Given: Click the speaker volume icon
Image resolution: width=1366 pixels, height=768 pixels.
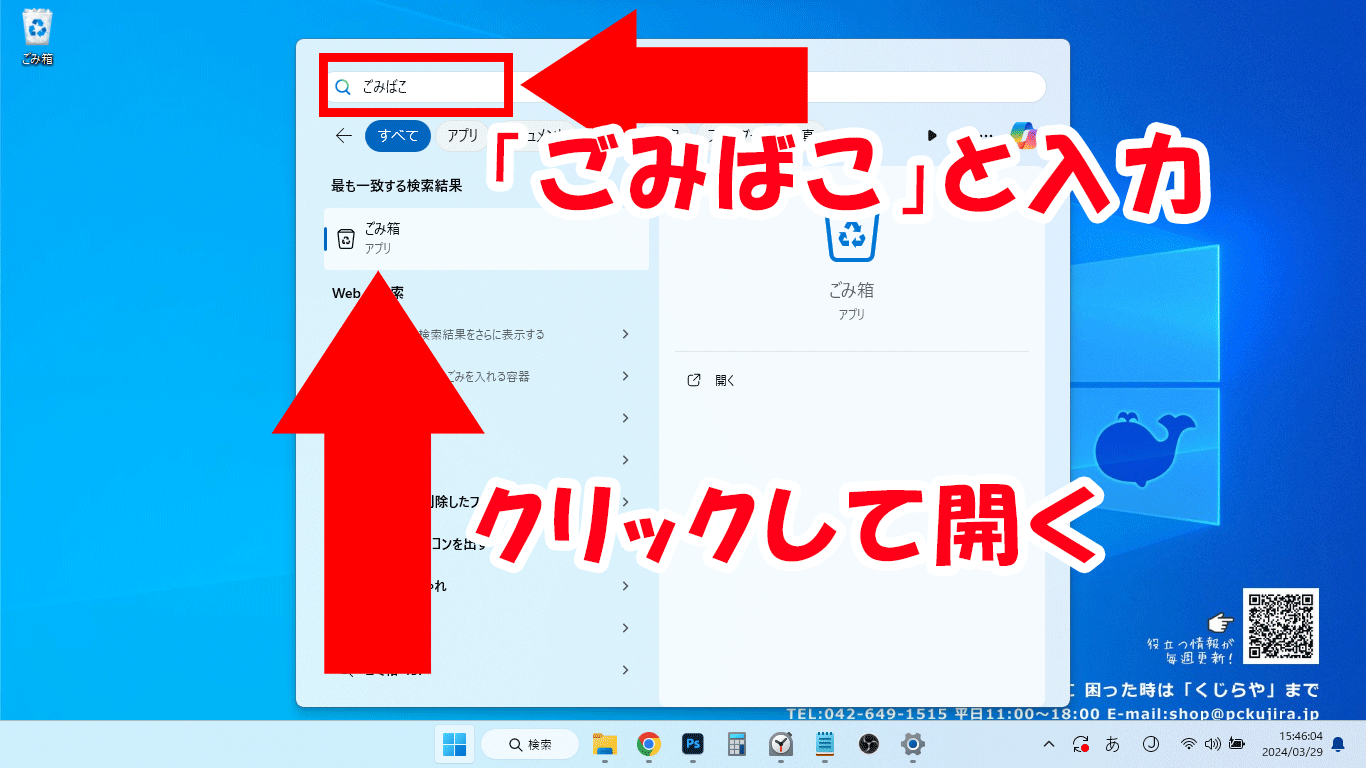Looking at the screenshot, I should coord(1213,744).
